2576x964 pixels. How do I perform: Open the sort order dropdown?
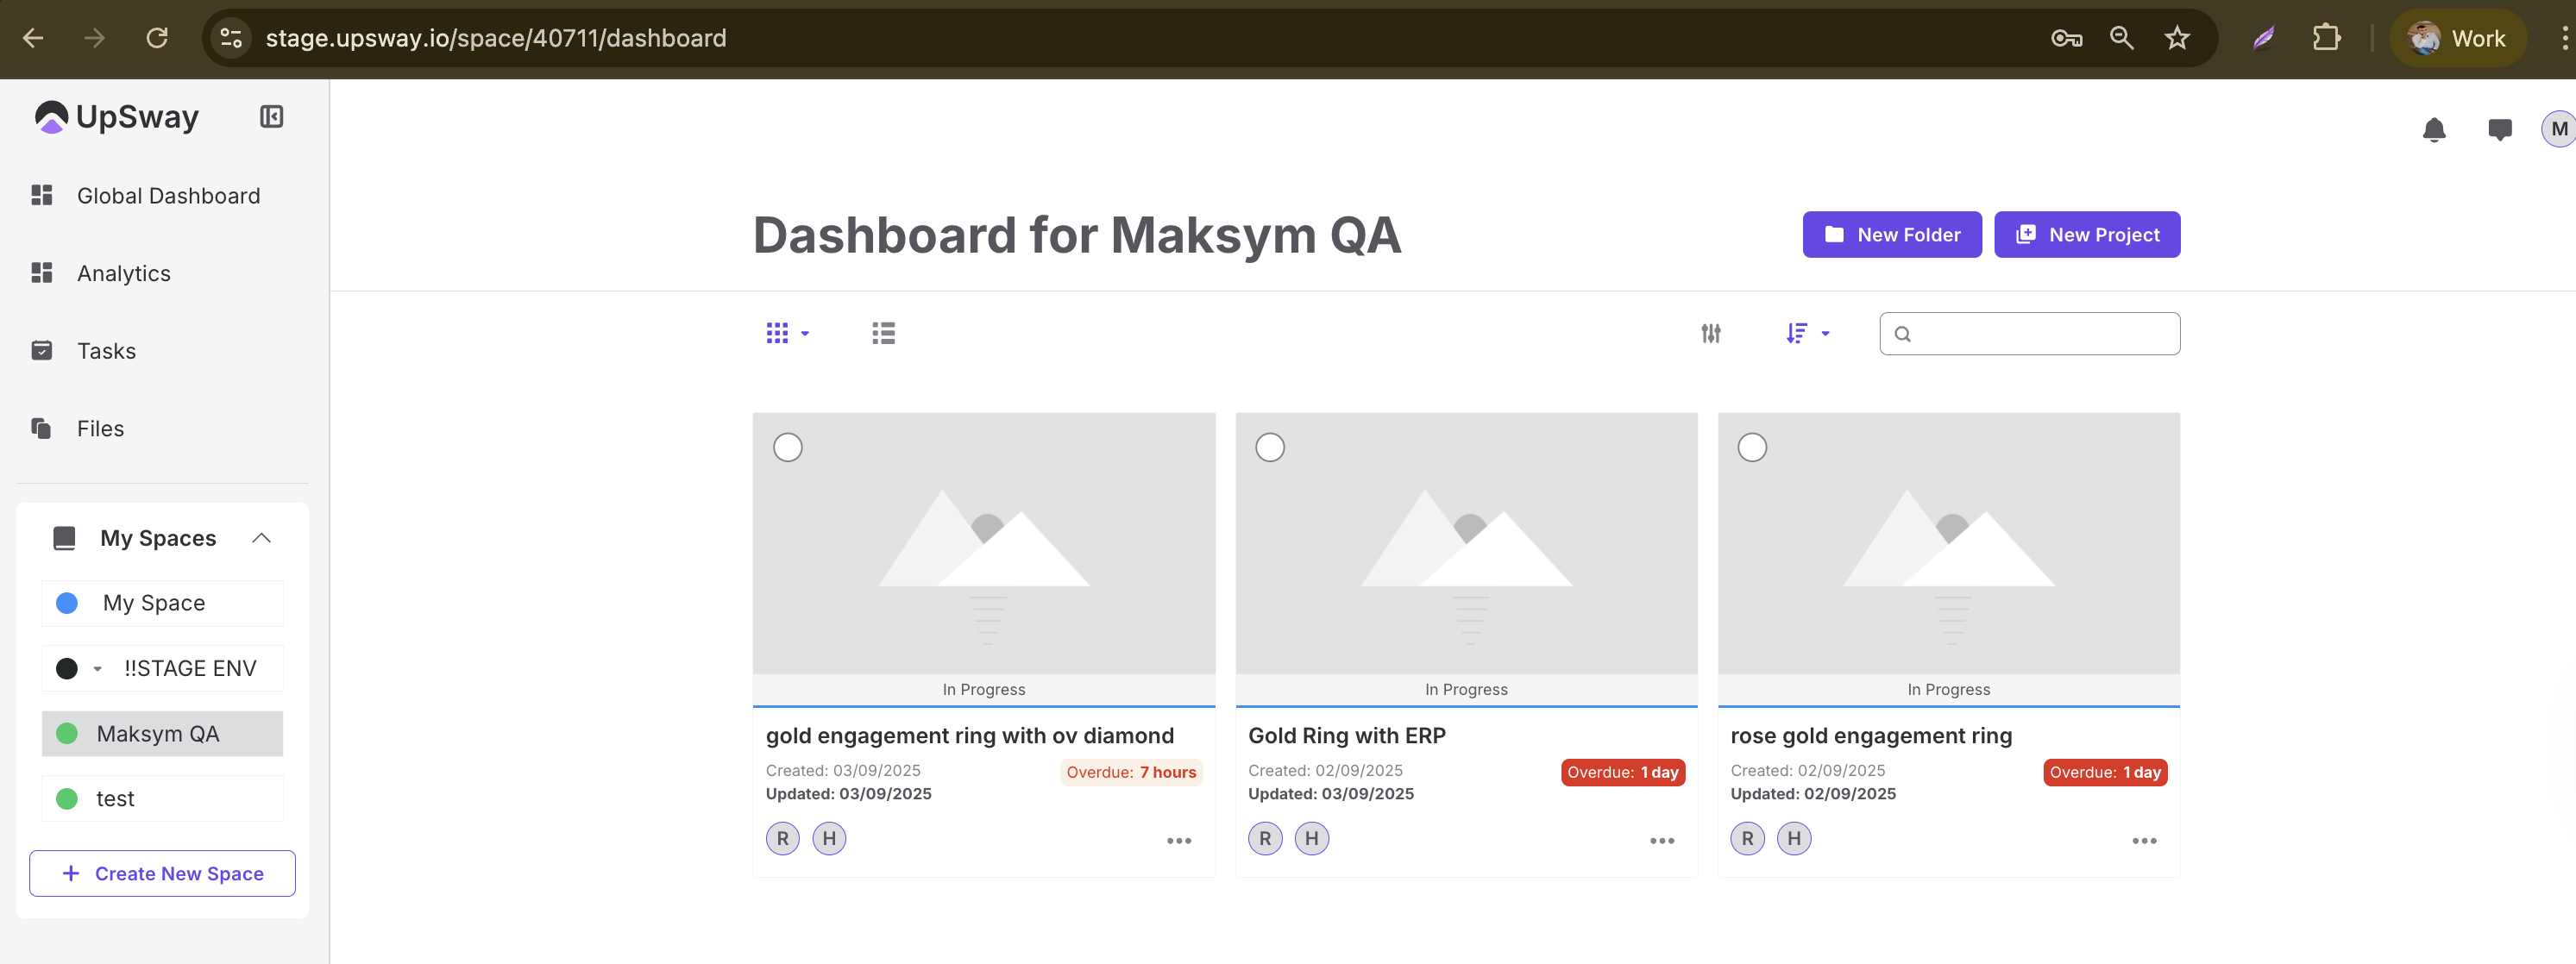pos(1807,333)
